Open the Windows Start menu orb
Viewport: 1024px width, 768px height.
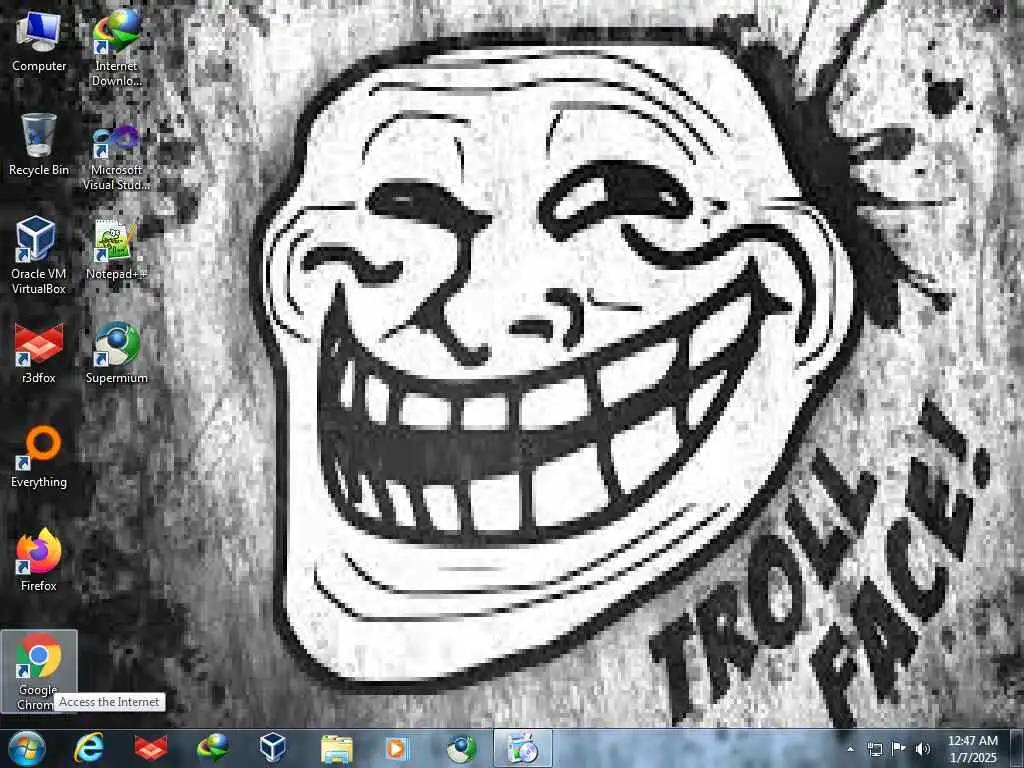tap(27, 748)
